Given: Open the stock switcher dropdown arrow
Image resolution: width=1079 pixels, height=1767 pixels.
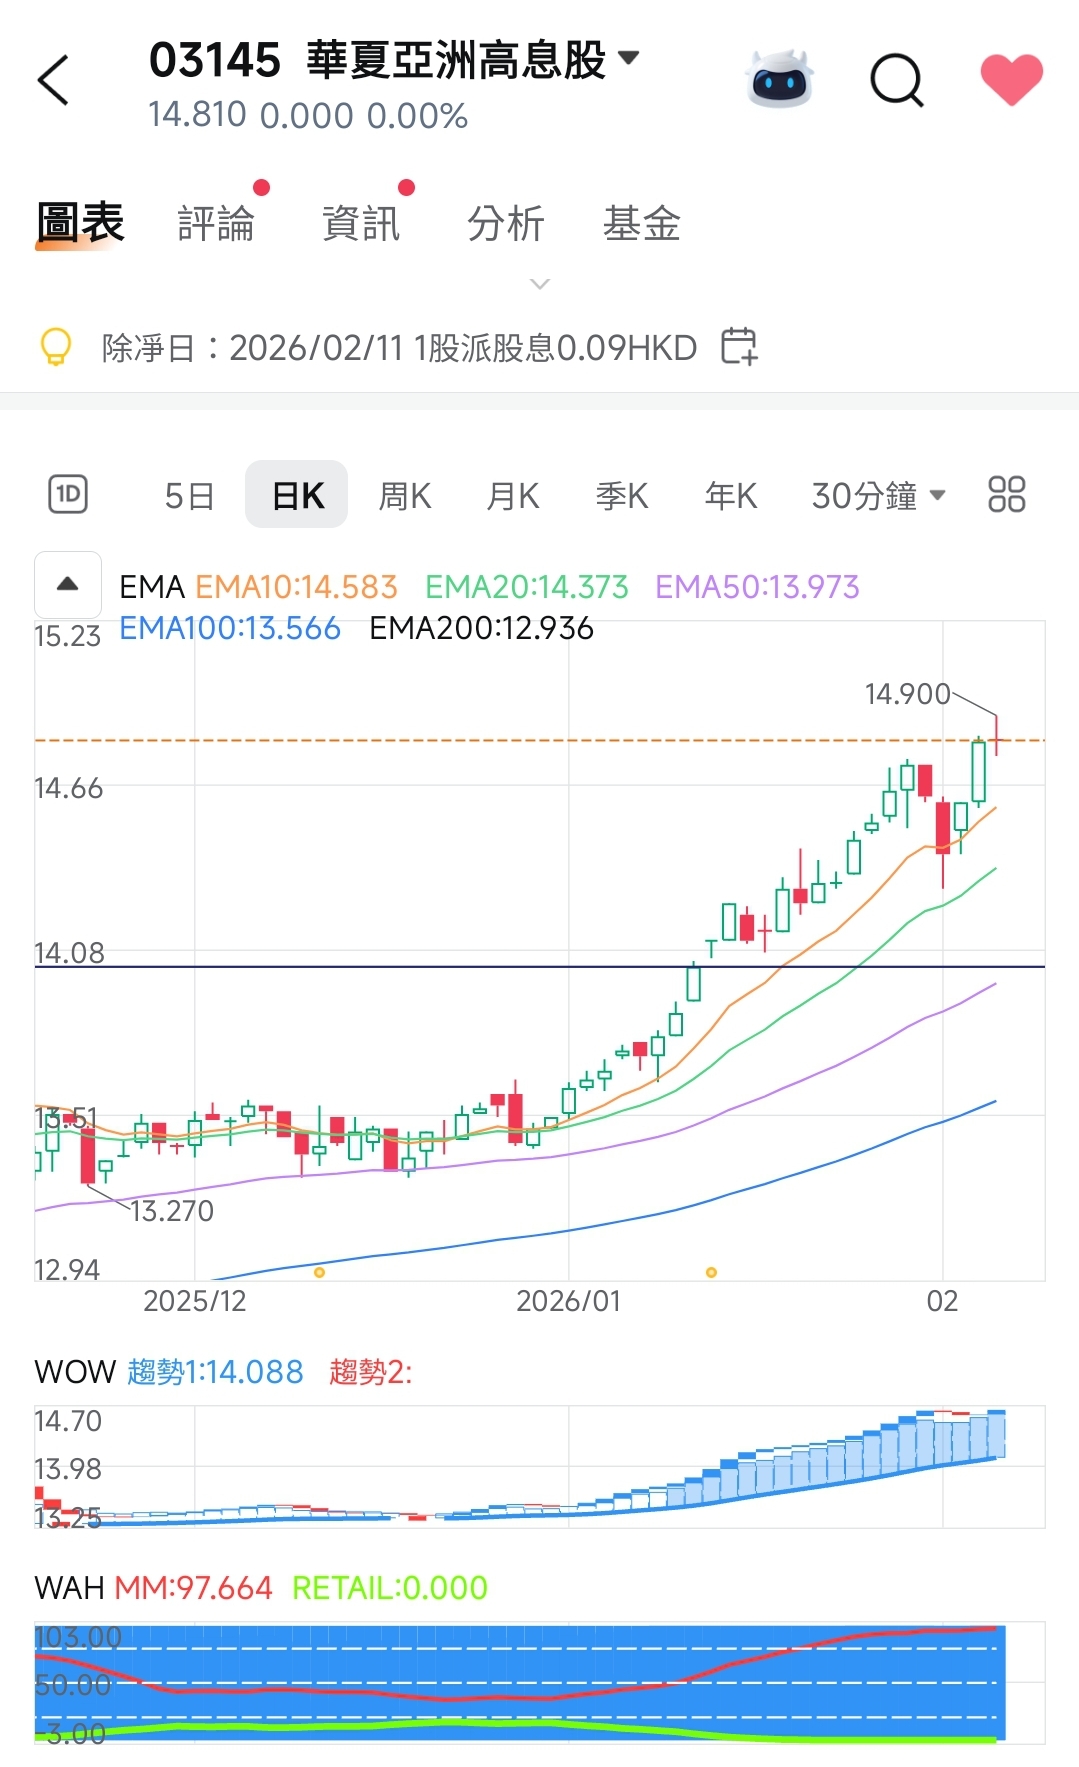Looking at the screenshot, I should point(628,58).
